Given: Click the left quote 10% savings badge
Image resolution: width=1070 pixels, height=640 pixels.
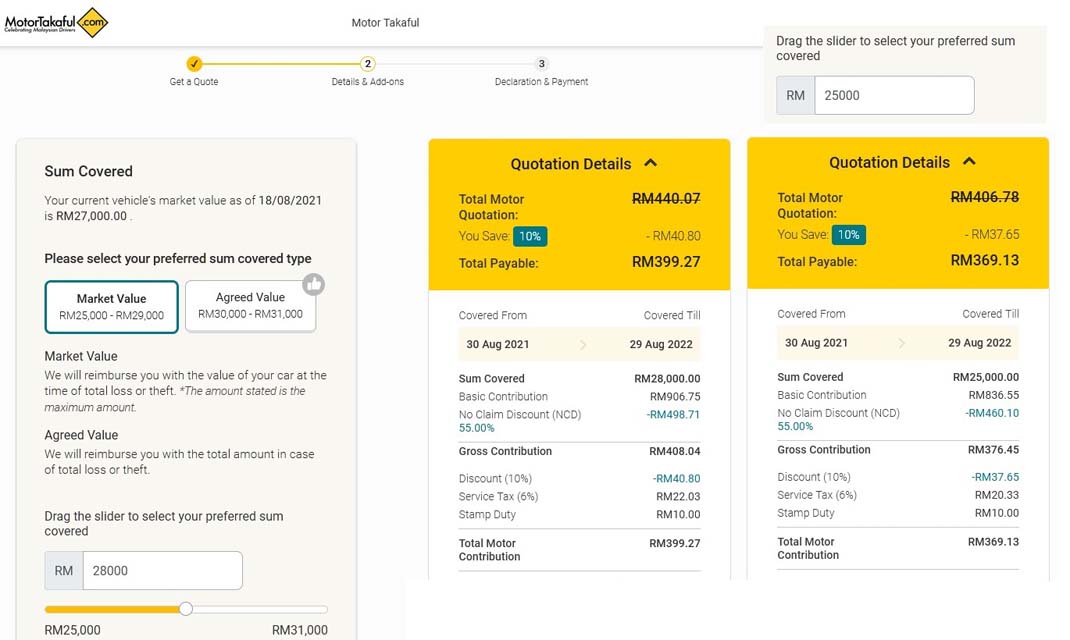Looking at the screenshot, I should click(x=529, y=236).
